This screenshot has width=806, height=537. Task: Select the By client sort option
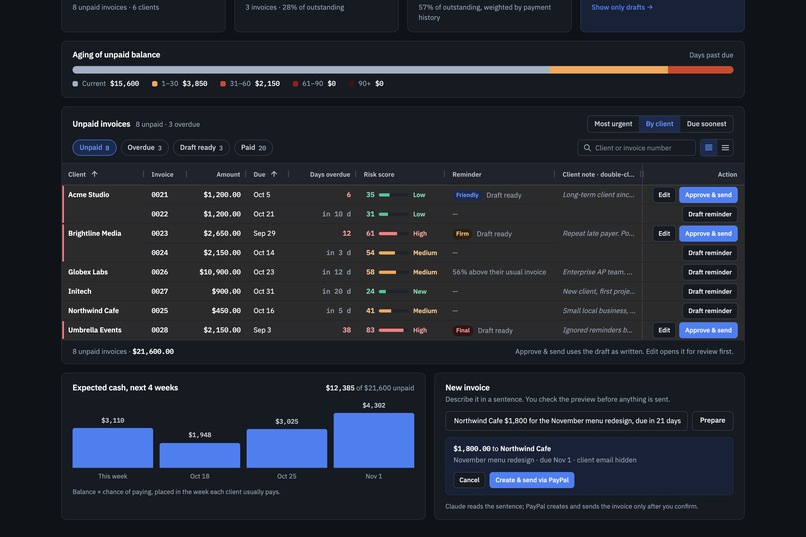660,124
